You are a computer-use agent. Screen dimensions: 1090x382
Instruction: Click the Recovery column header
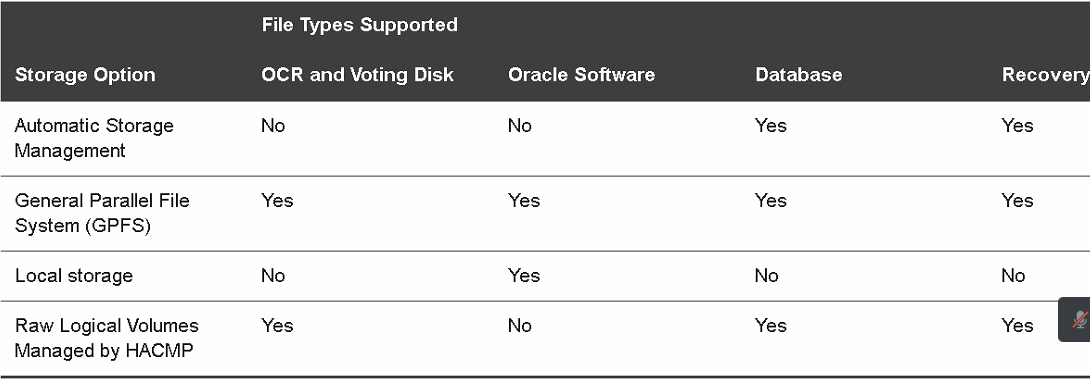pos(1046,75)
